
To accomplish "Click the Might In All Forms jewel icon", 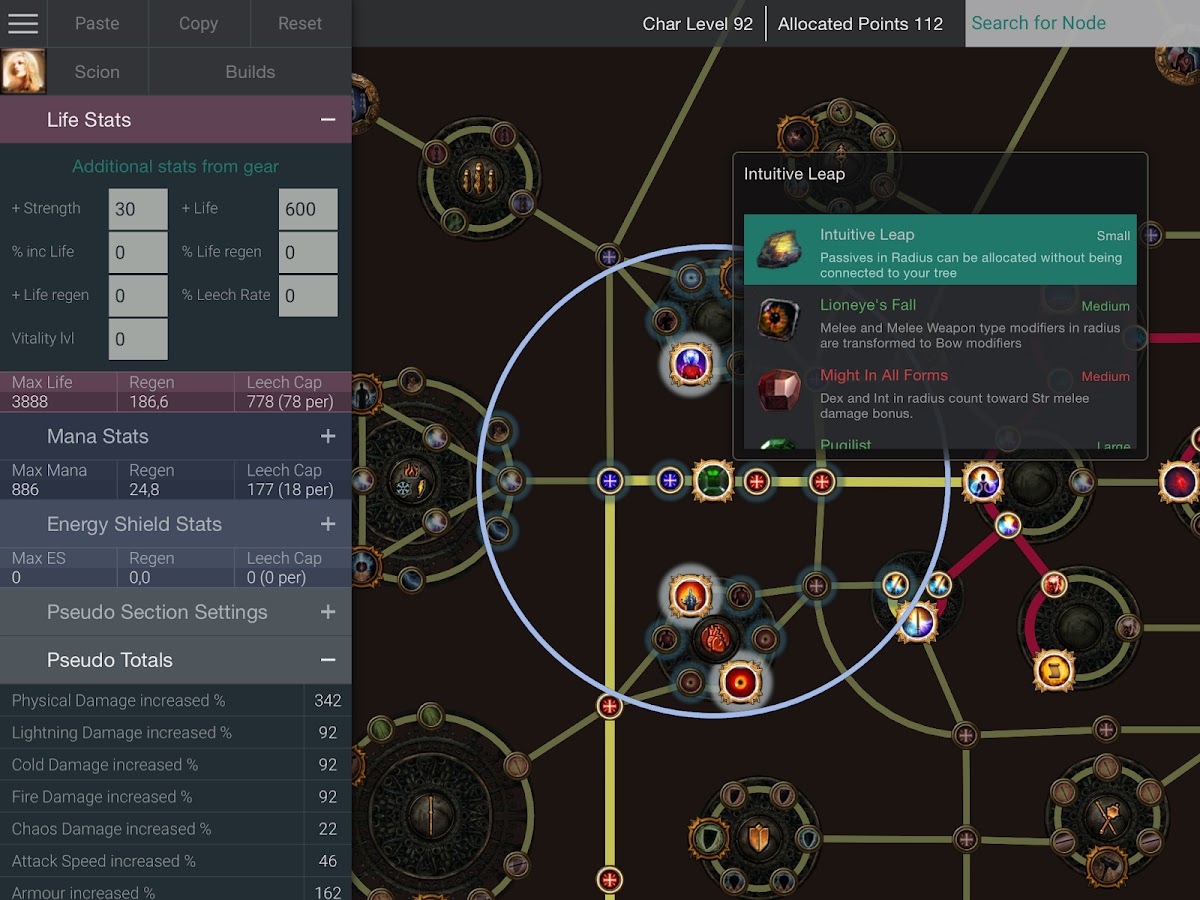I will click(779, 391).
